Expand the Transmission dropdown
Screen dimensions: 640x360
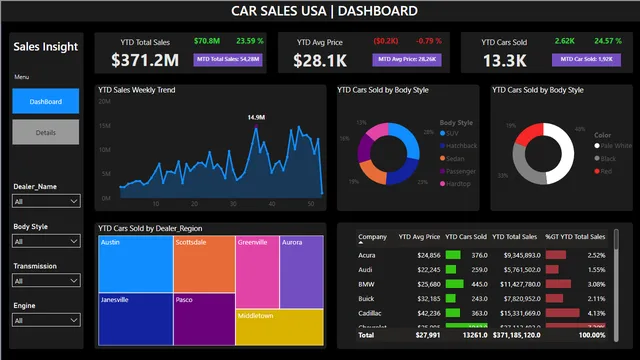tap(46, 281)
